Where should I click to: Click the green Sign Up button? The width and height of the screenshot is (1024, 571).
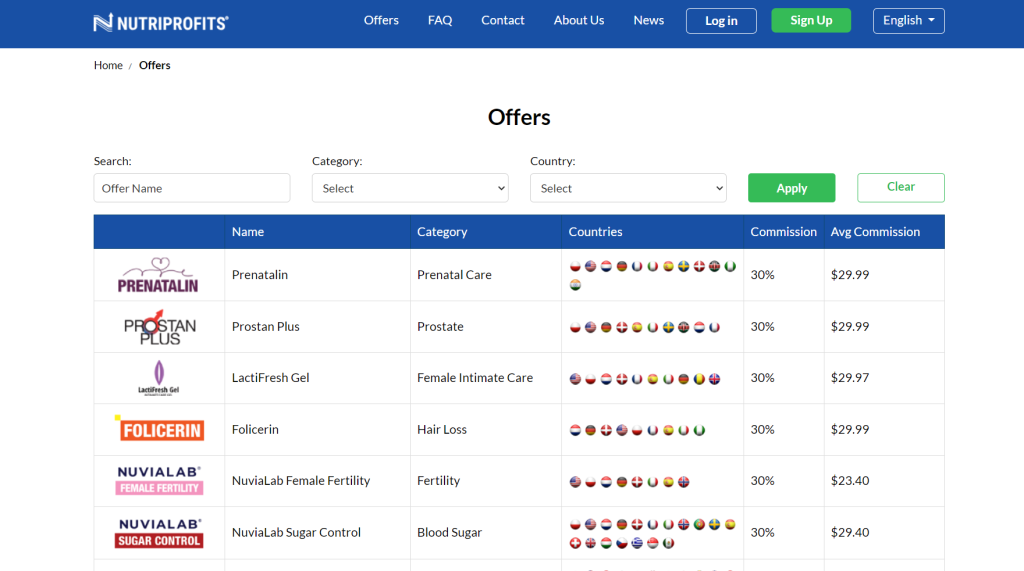(x=811, y=20)
